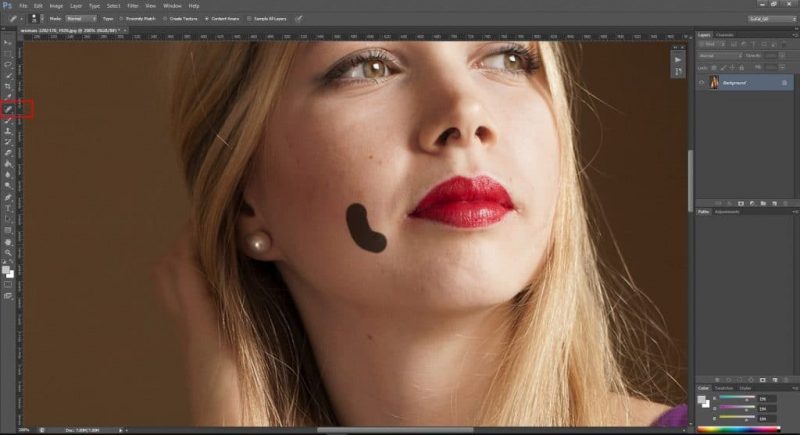Open the Color panel flyout menu
The height and width of the screenshot is (435, 800).
click(x=795, y=389)
